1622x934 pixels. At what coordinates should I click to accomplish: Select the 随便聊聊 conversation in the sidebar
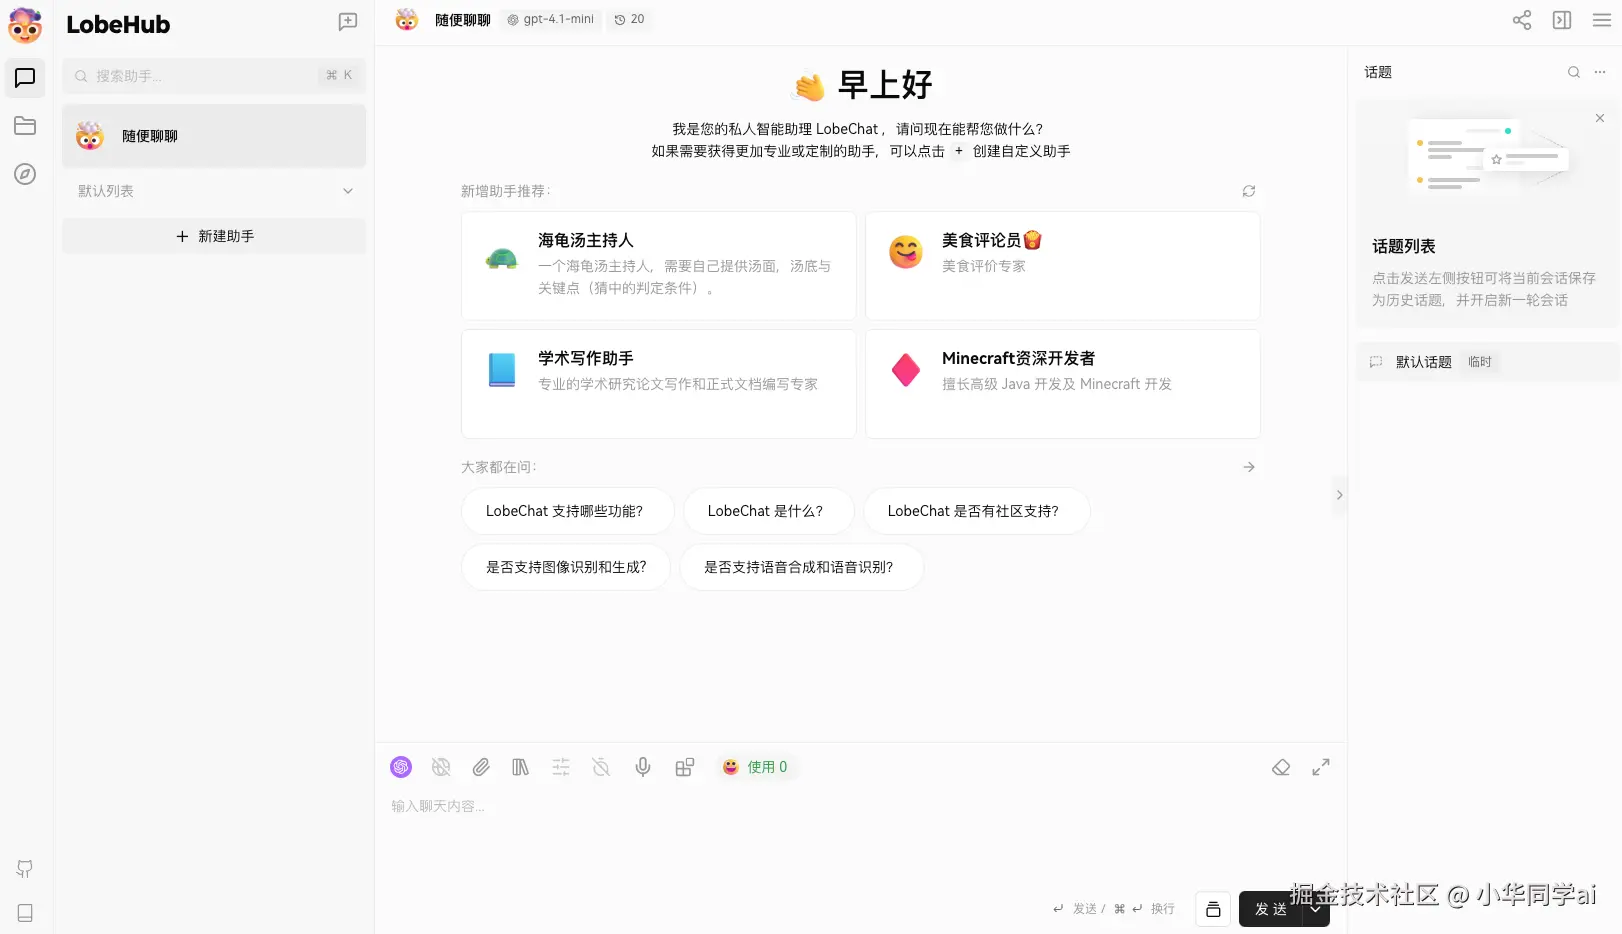214,136
